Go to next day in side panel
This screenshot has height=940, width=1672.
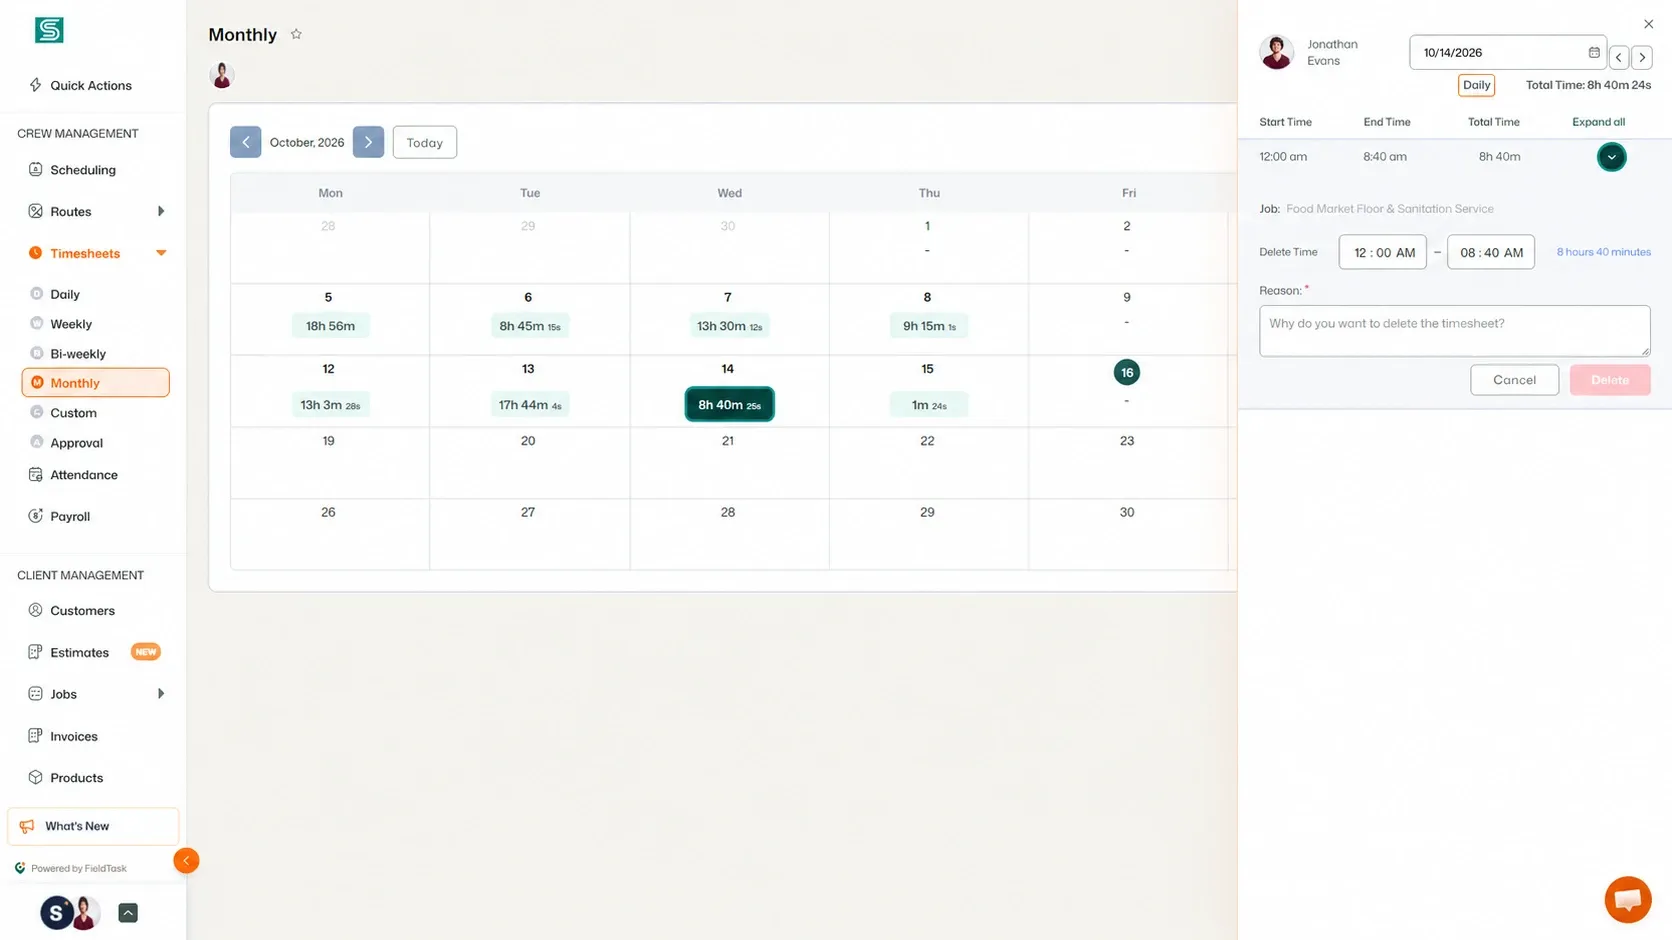click(1642, 57)
